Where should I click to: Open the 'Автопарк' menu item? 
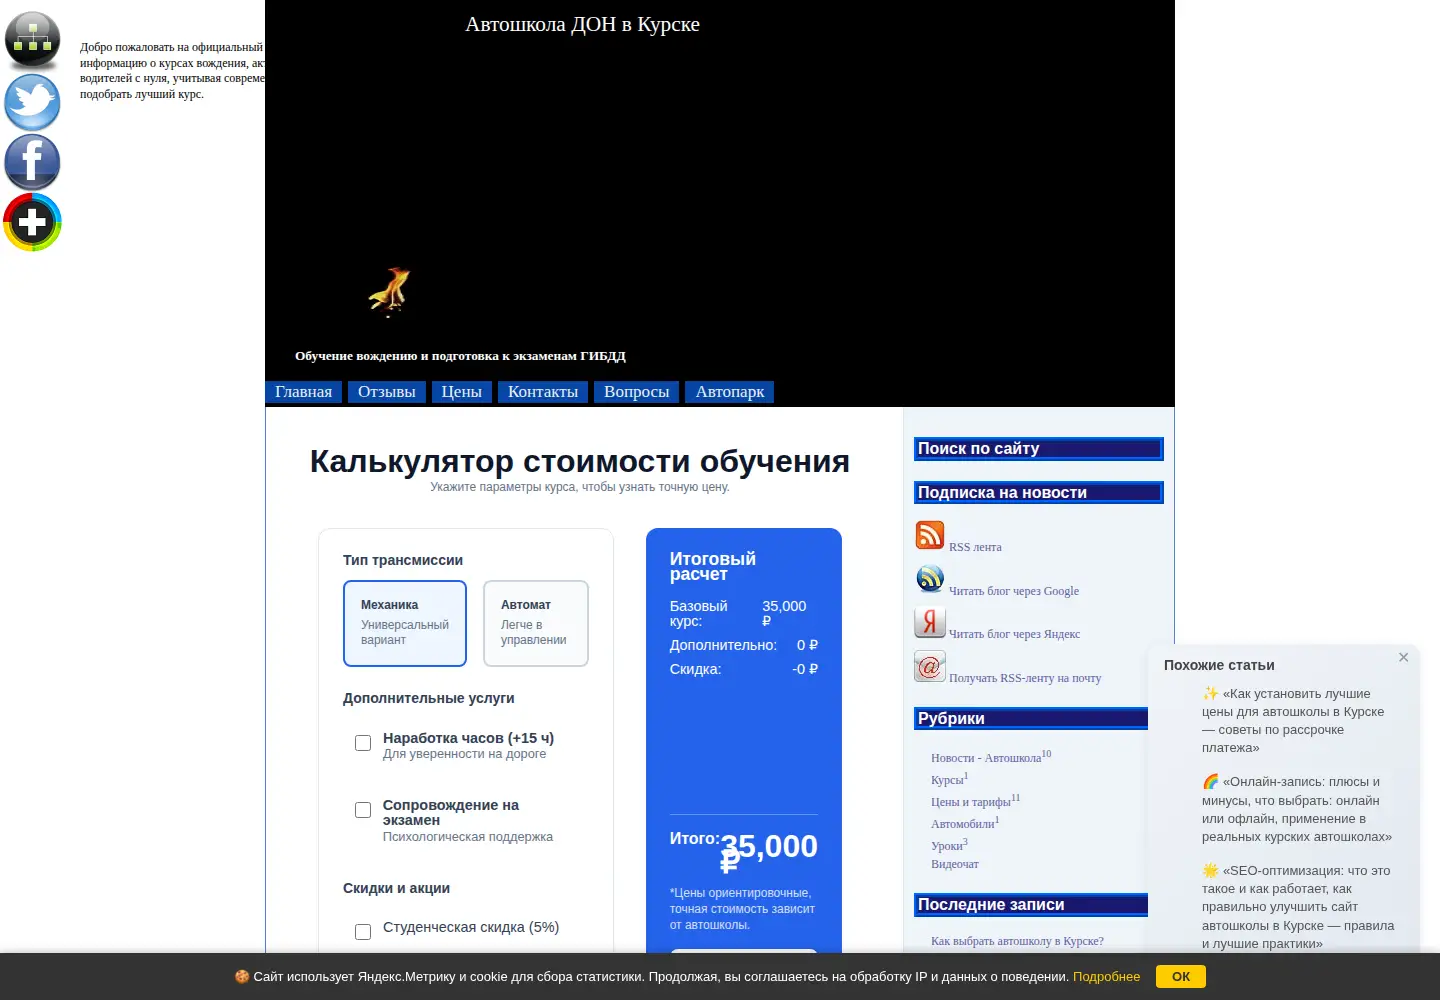[x=730, y=392]
